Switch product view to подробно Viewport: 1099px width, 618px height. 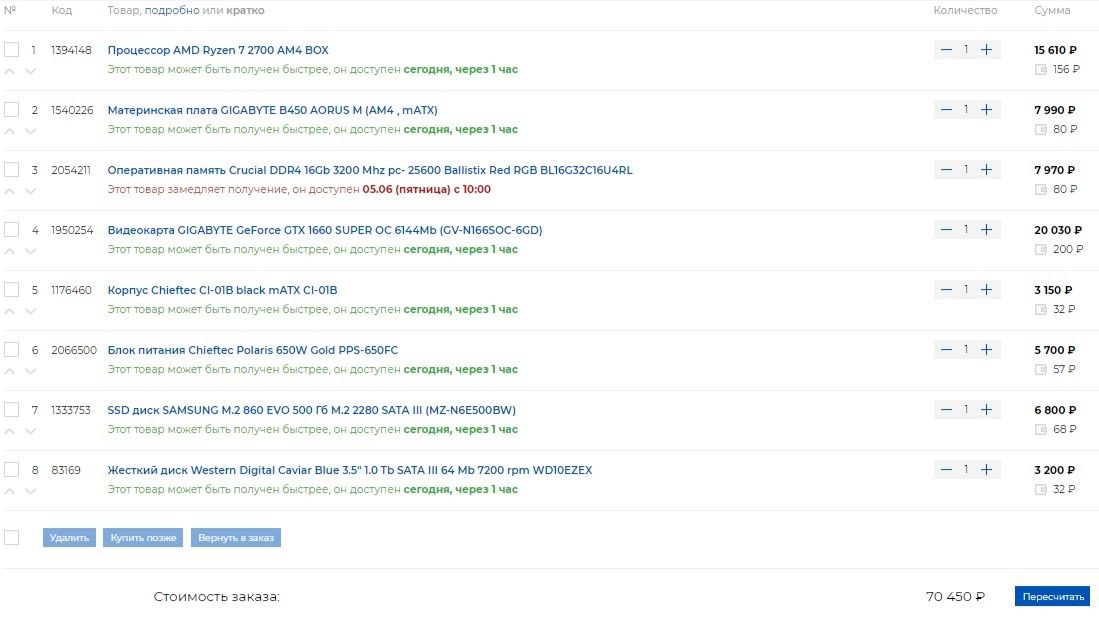coord(172,11)
